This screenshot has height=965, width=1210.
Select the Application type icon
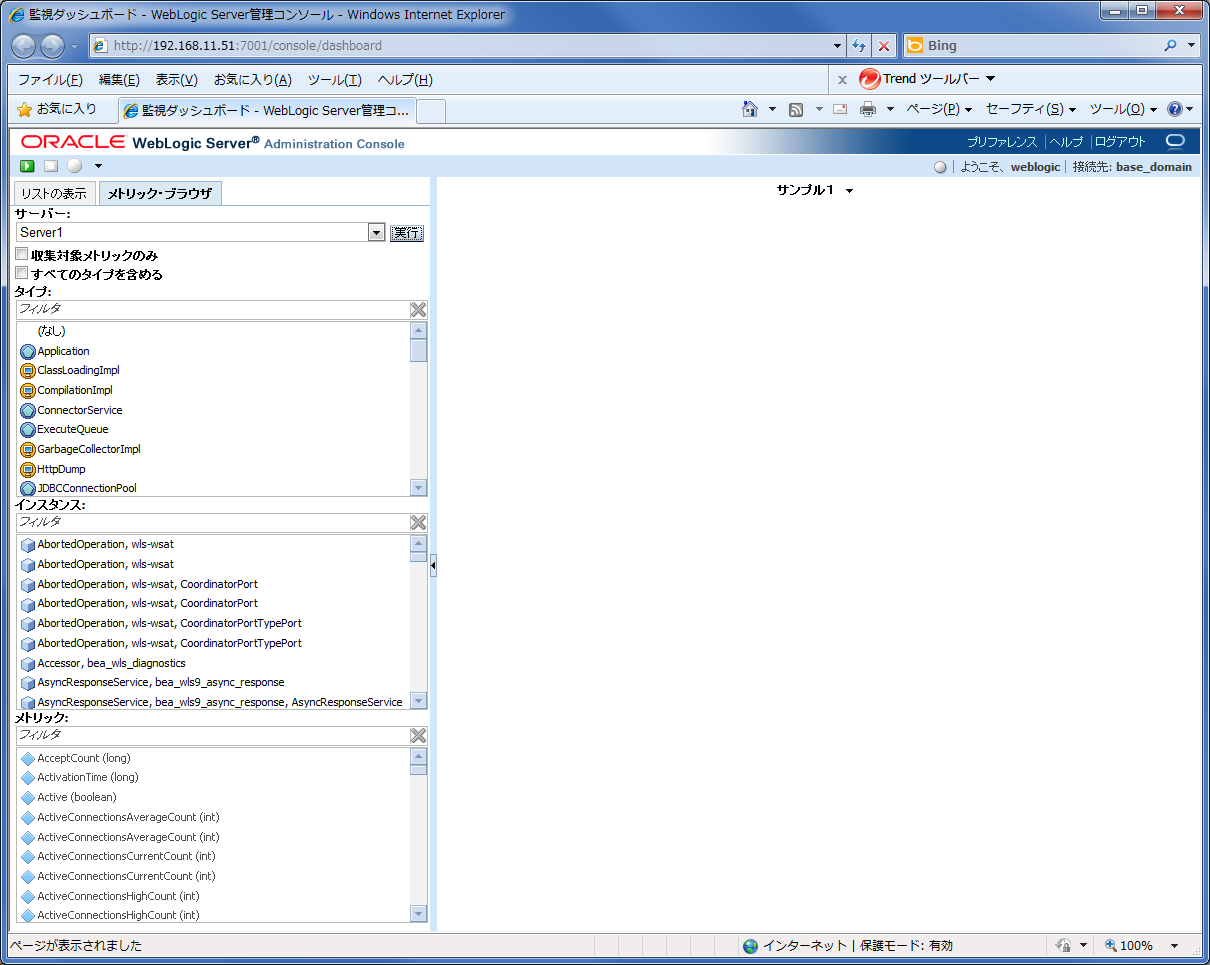(28, 352)
